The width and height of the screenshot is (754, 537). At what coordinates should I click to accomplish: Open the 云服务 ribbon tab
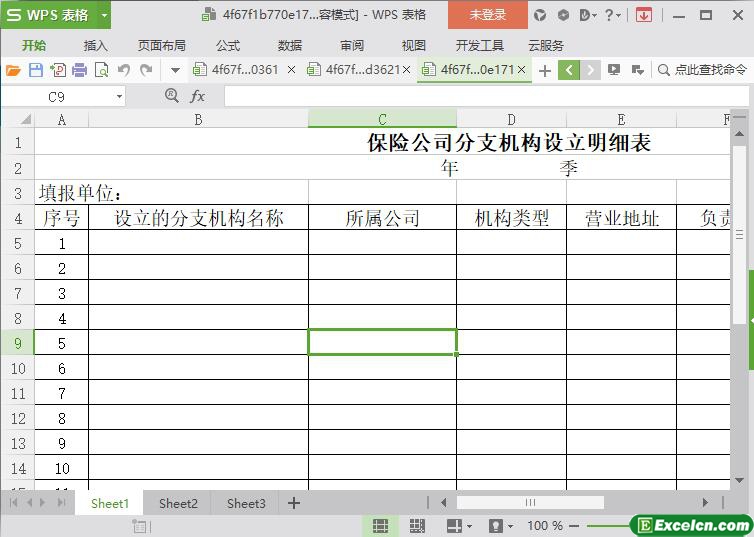[x=546, y=46]
